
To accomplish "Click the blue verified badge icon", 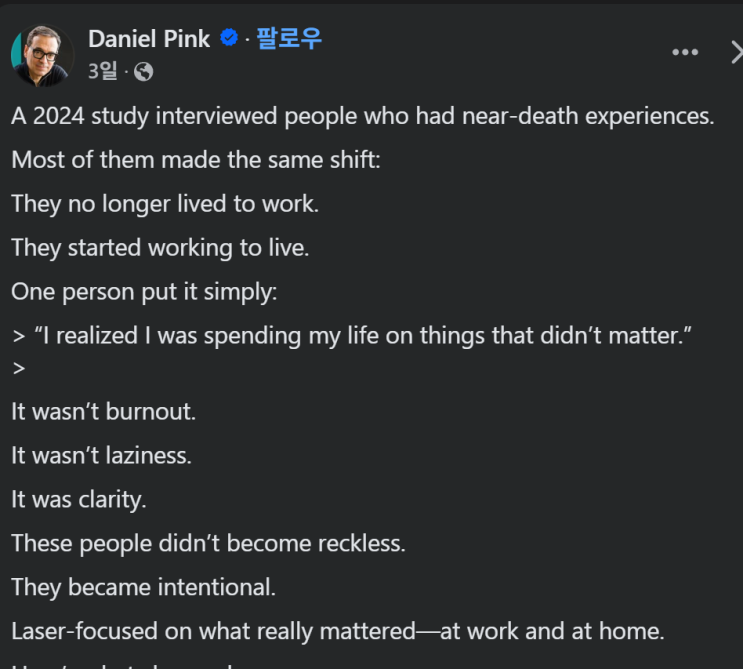I will (229, 39).
